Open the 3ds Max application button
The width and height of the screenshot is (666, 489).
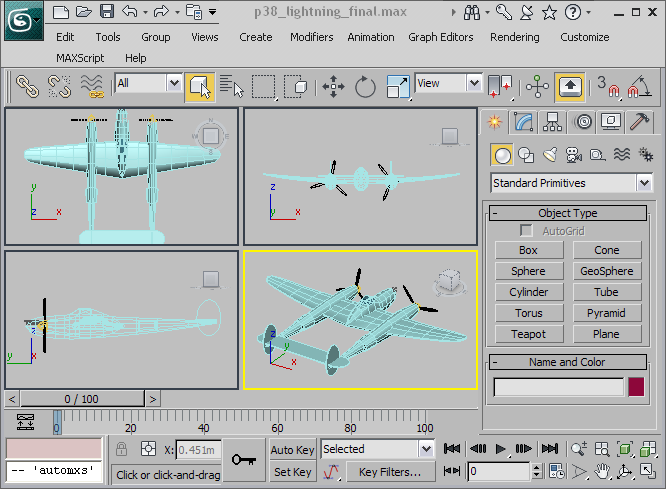click(x=24, y=21)
